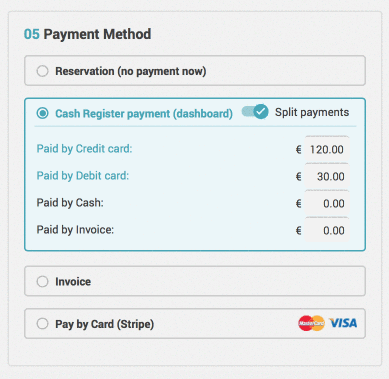Viewport: 389px width, 379px height.
Task: Select the Invoice radio button
Action: [x=42, y=281]
